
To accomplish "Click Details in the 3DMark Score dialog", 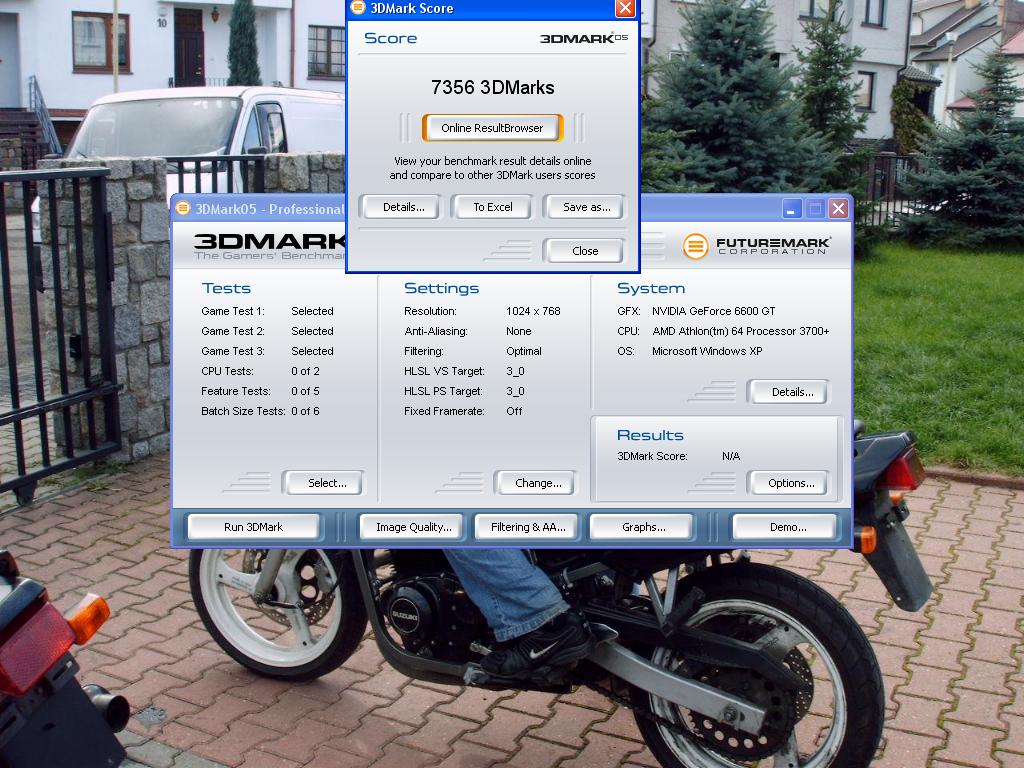I will click(403, 207).
